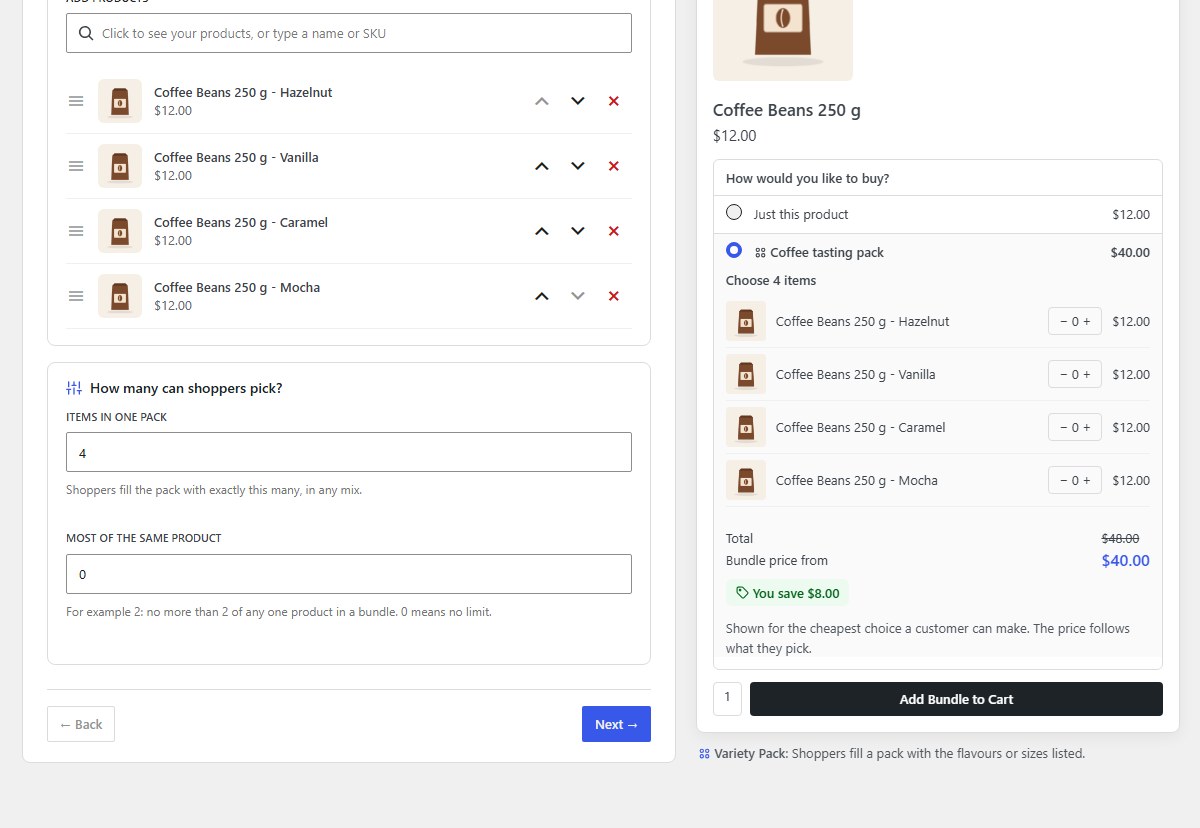Move Caramel down in the product list

click(x=578, y=231)
